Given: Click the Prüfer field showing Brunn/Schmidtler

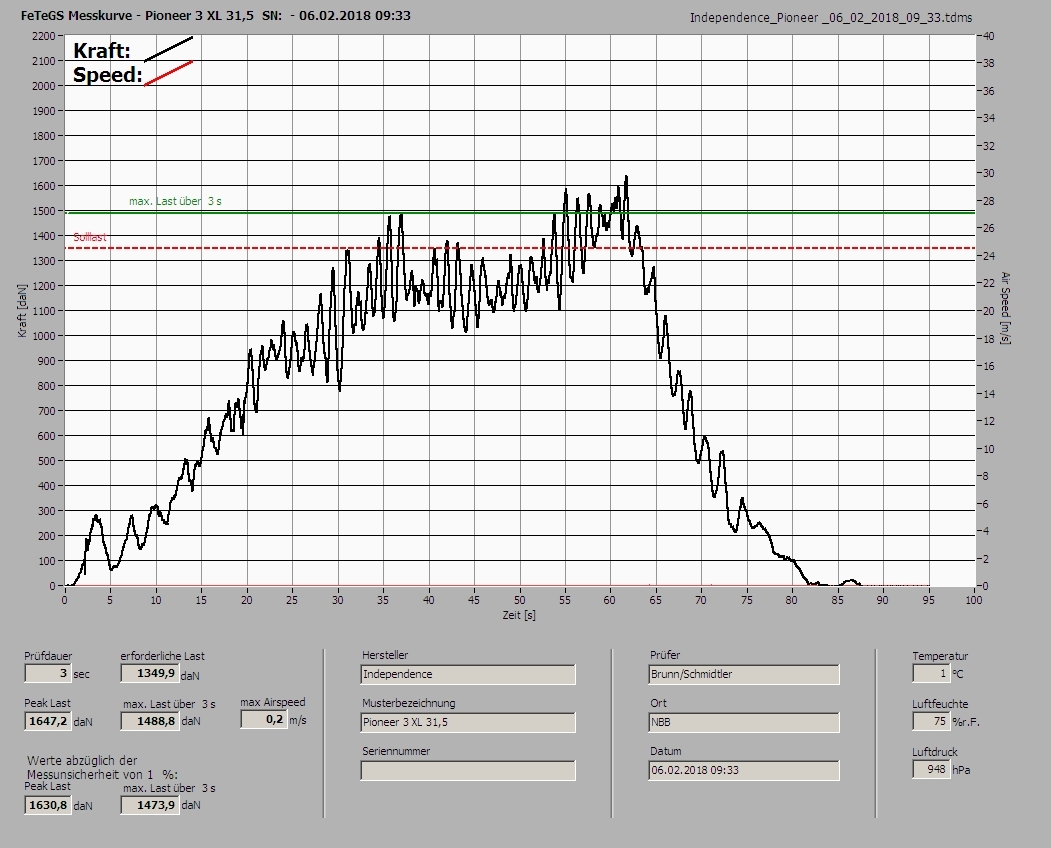Looking at the screenshot, I should [744, 674].
